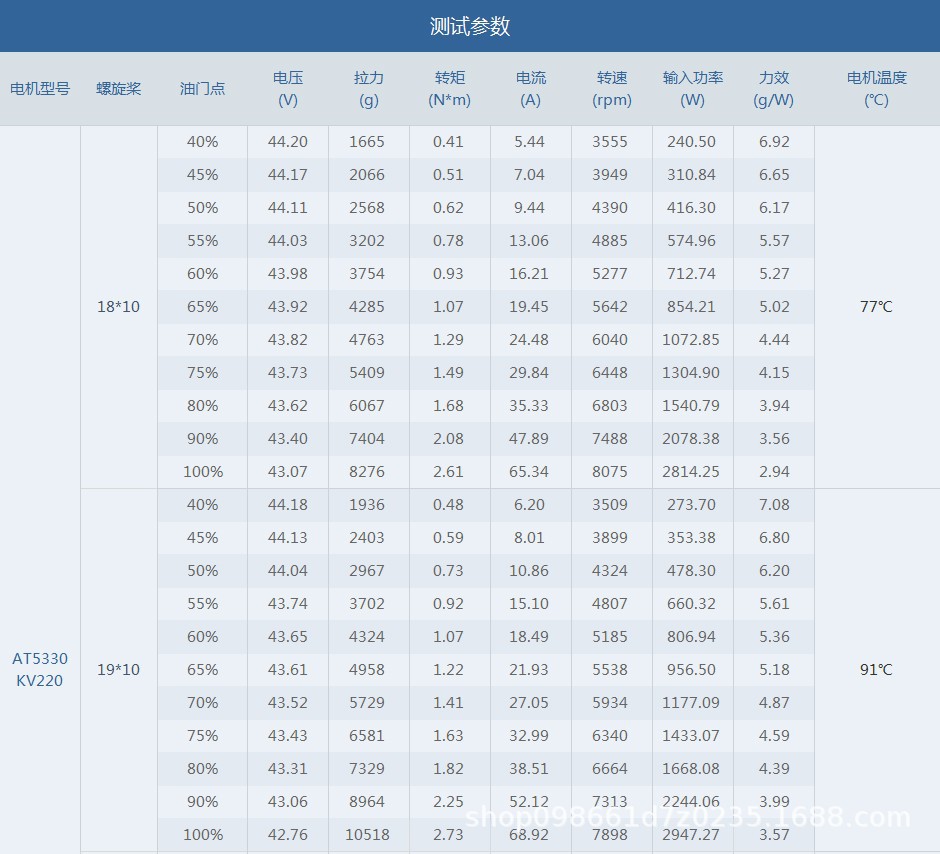Select efficiency value 2.94

[x=774, y=472]
